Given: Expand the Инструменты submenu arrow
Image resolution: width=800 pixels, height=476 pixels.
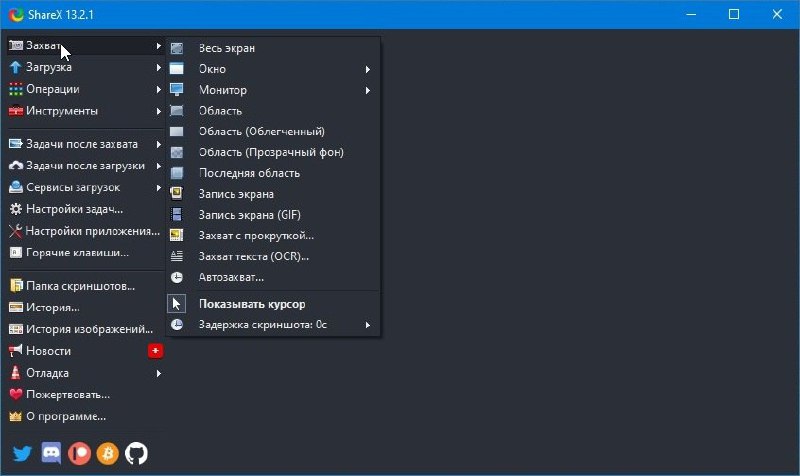Looking at the screenshot, I should (x=159, y=111).
